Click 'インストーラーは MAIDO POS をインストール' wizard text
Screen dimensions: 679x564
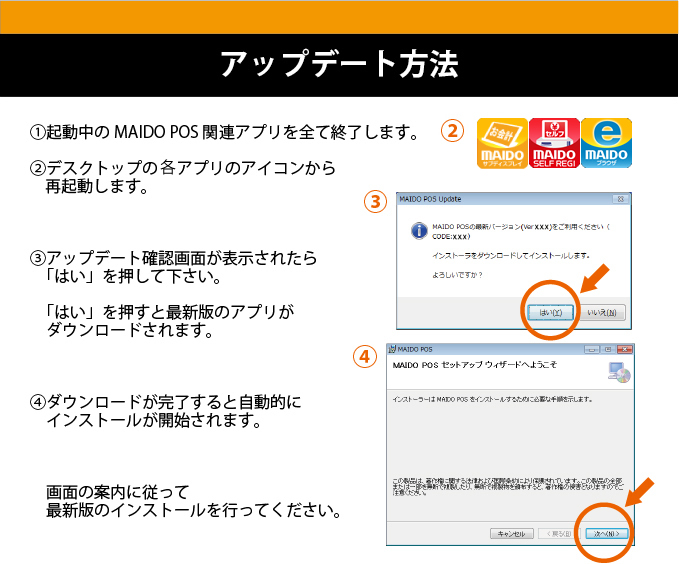click(492, 399)
